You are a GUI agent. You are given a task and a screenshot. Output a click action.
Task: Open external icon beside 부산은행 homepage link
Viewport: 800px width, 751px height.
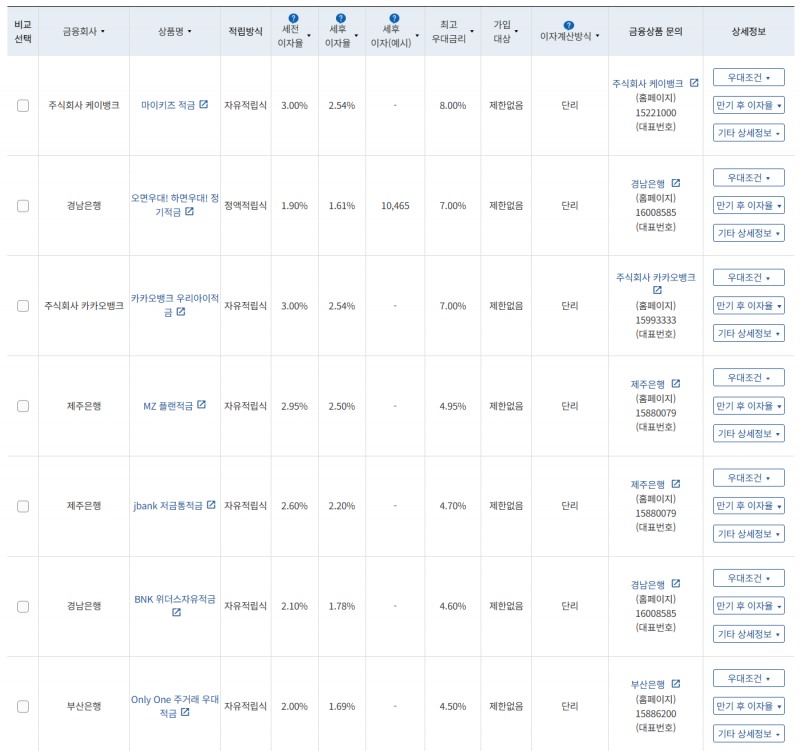pyautogui.click(x=676, y=684)
